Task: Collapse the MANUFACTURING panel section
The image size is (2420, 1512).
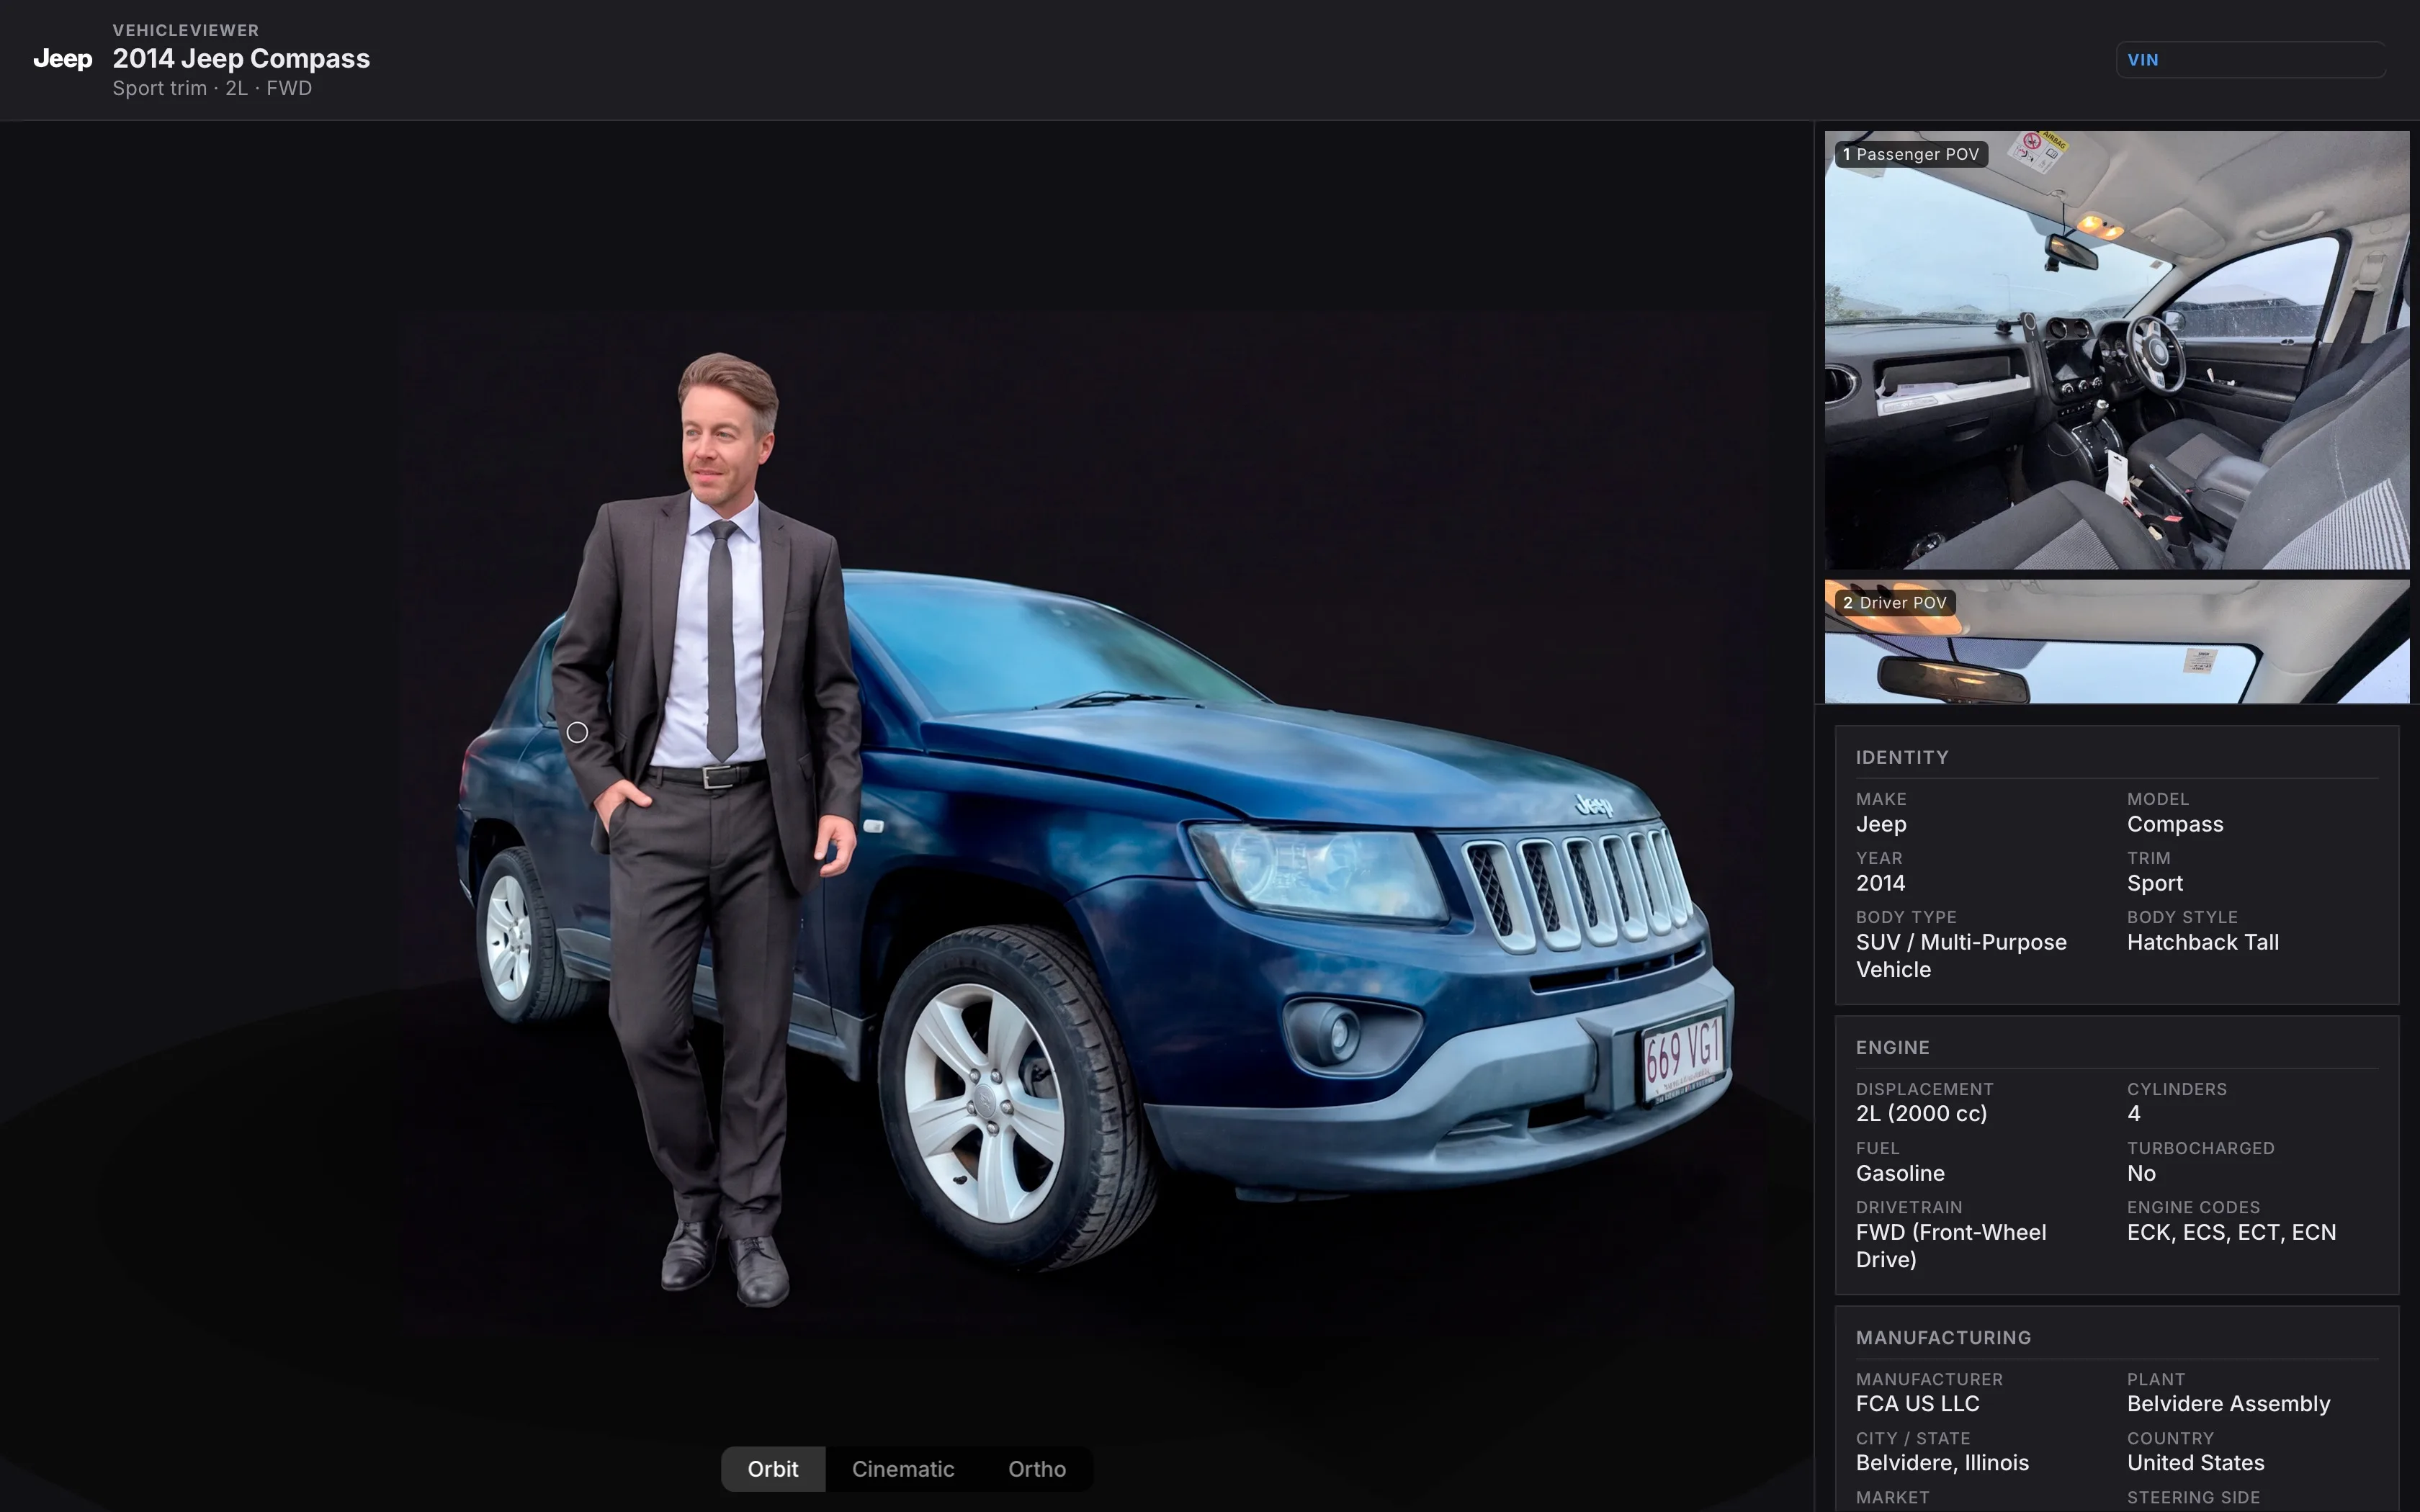Action: point(1943,1337)
